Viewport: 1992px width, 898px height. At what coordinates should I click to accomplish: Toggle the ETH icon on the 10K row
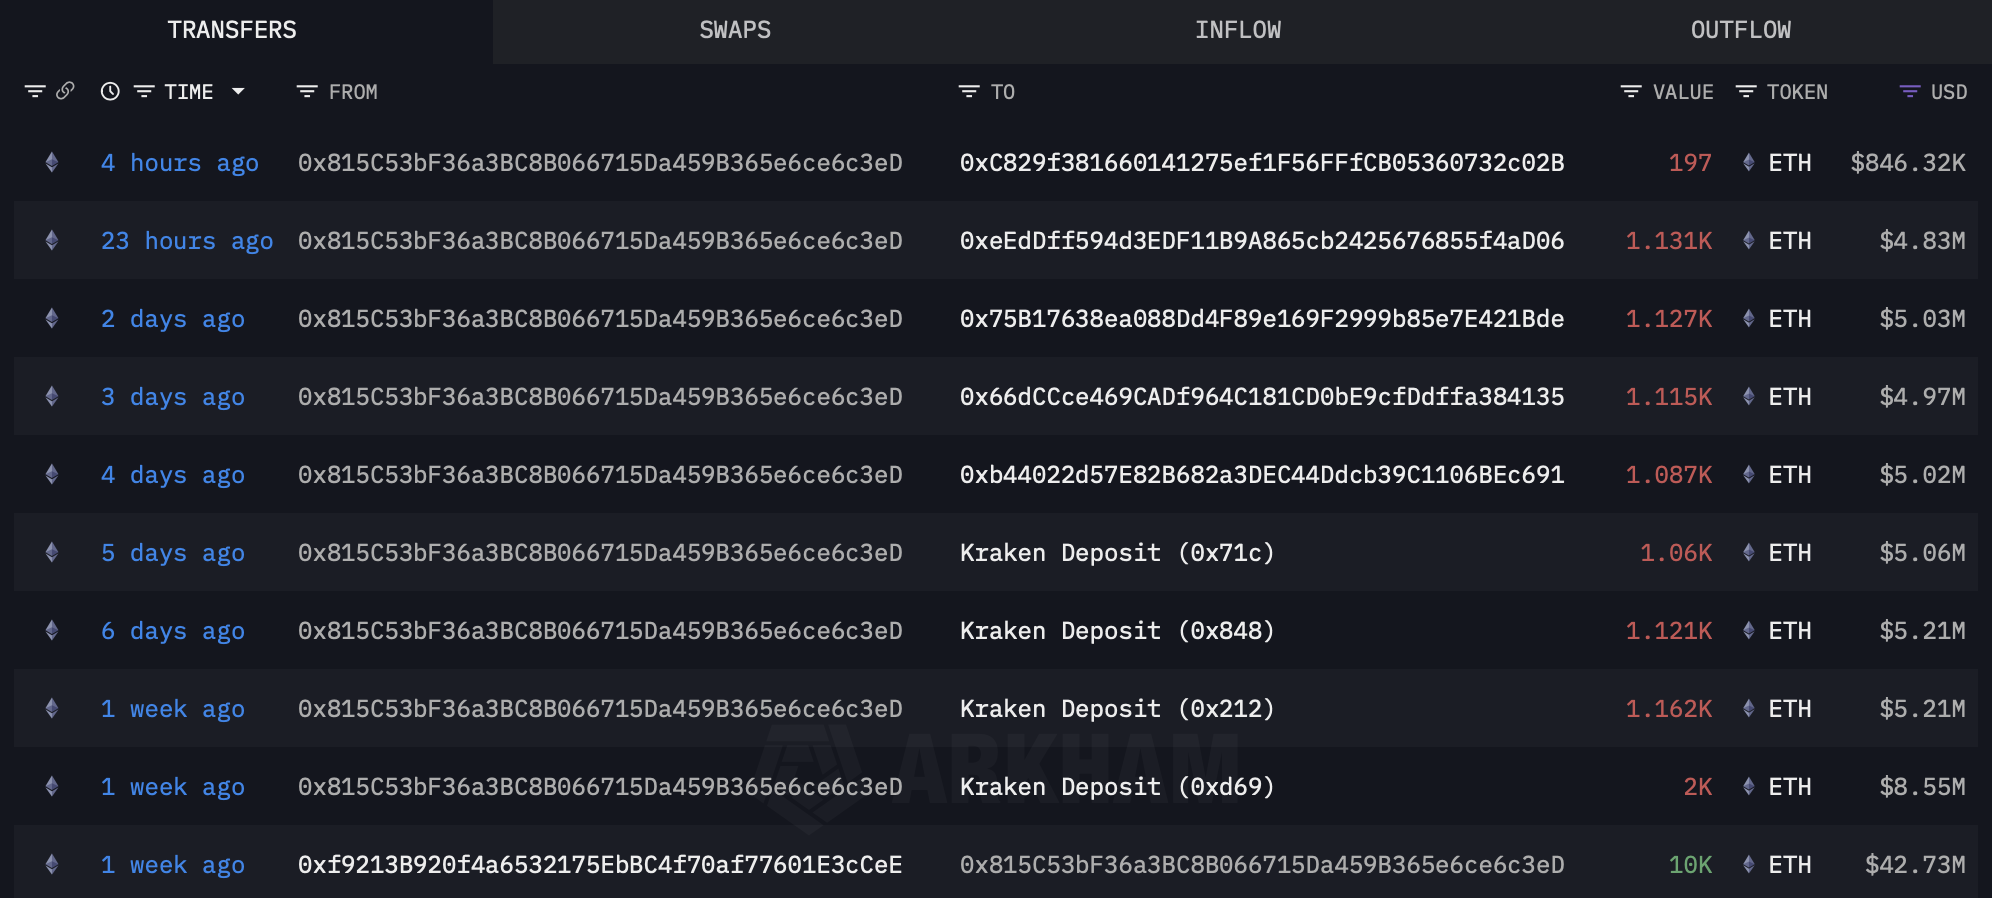1748,864
